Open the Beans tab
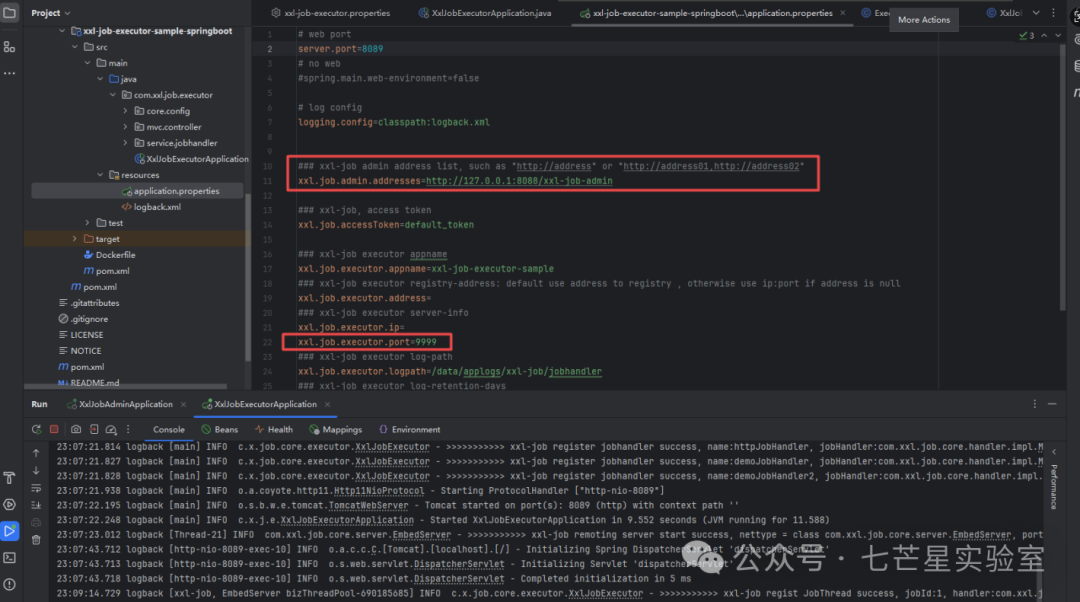1080x602 pixels. [x=220, y=429]
